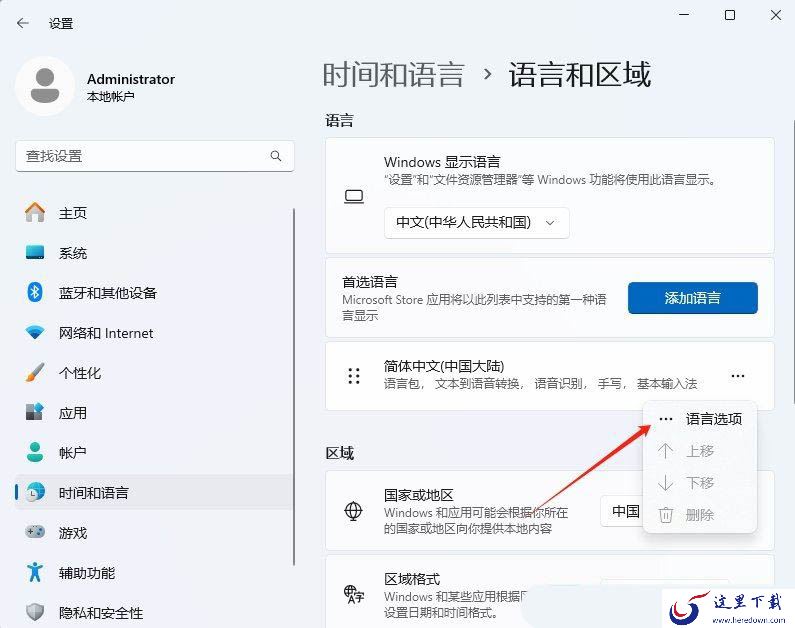Open 系统 settings in the sidebar
This screenshot has height=628, width=795.
[154, 252]
